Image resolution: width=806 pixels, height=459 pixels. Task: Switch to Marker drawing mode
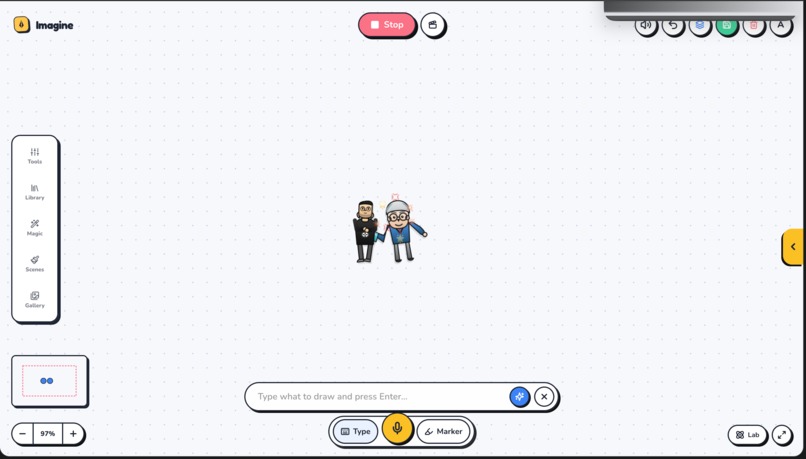(443, 431)
